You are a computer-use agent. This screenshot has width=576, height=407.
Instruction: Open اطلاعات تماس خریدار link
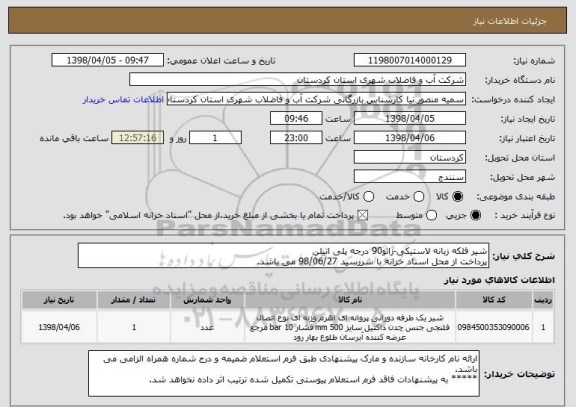pos(123,100)
